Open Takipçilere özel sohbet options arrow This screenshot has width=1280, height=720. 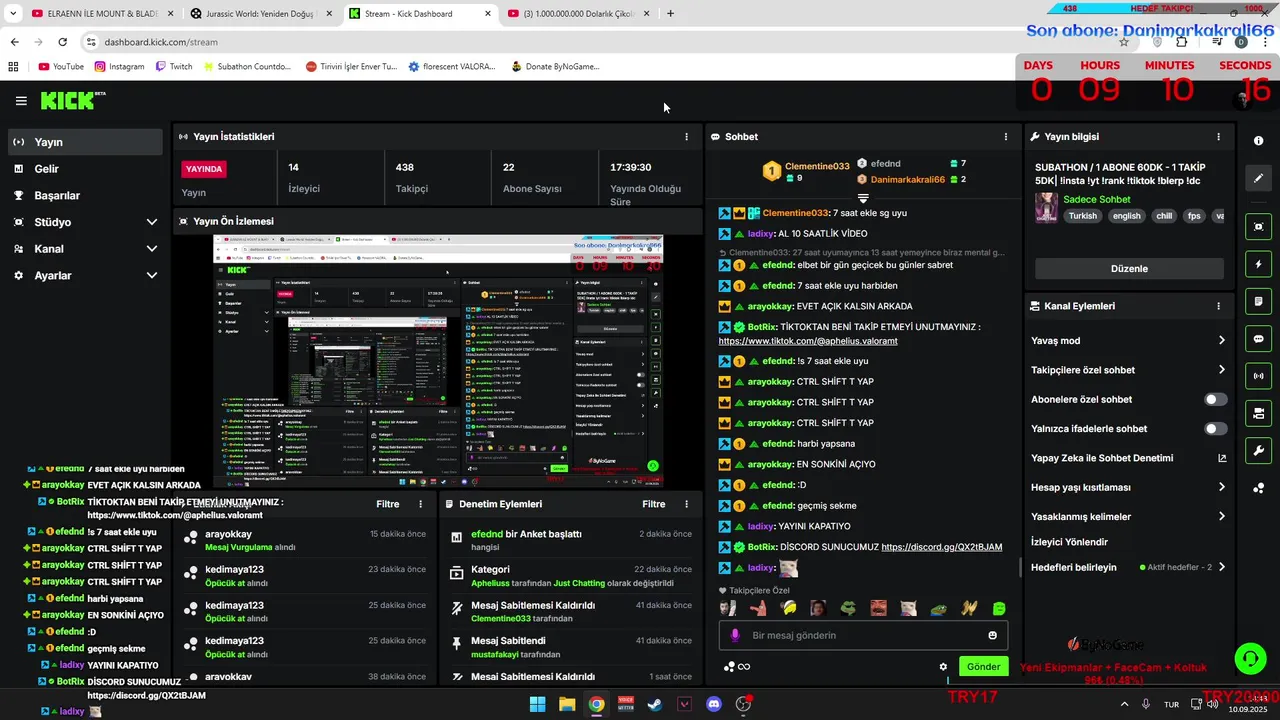[x=1221, y=370]
